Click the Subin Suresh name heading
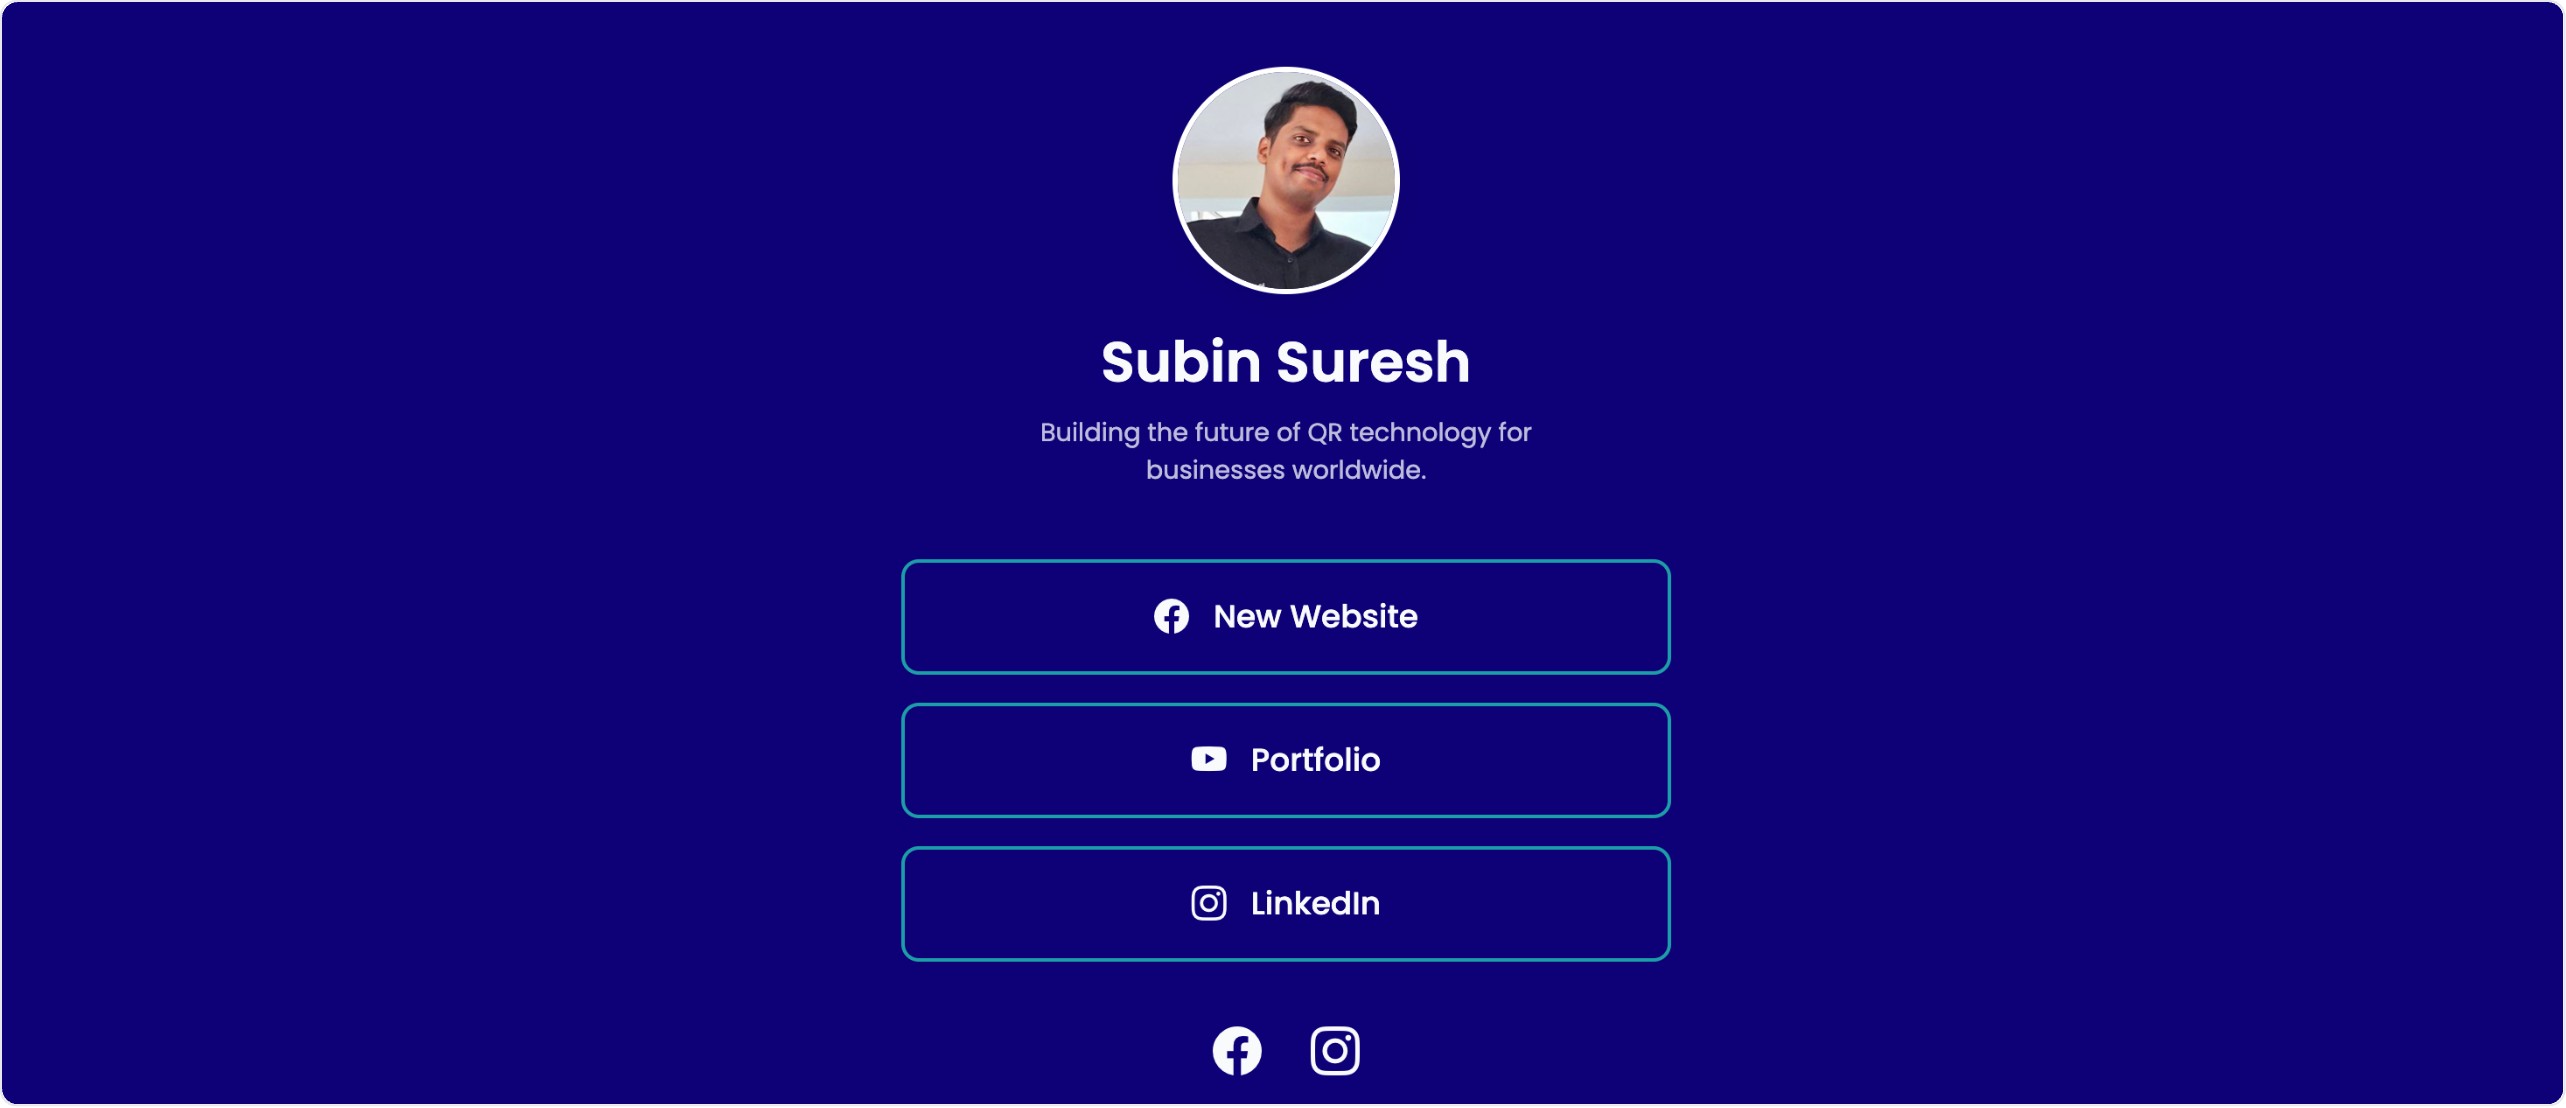This screenshot has width=2566, height=1108. 1285,362
